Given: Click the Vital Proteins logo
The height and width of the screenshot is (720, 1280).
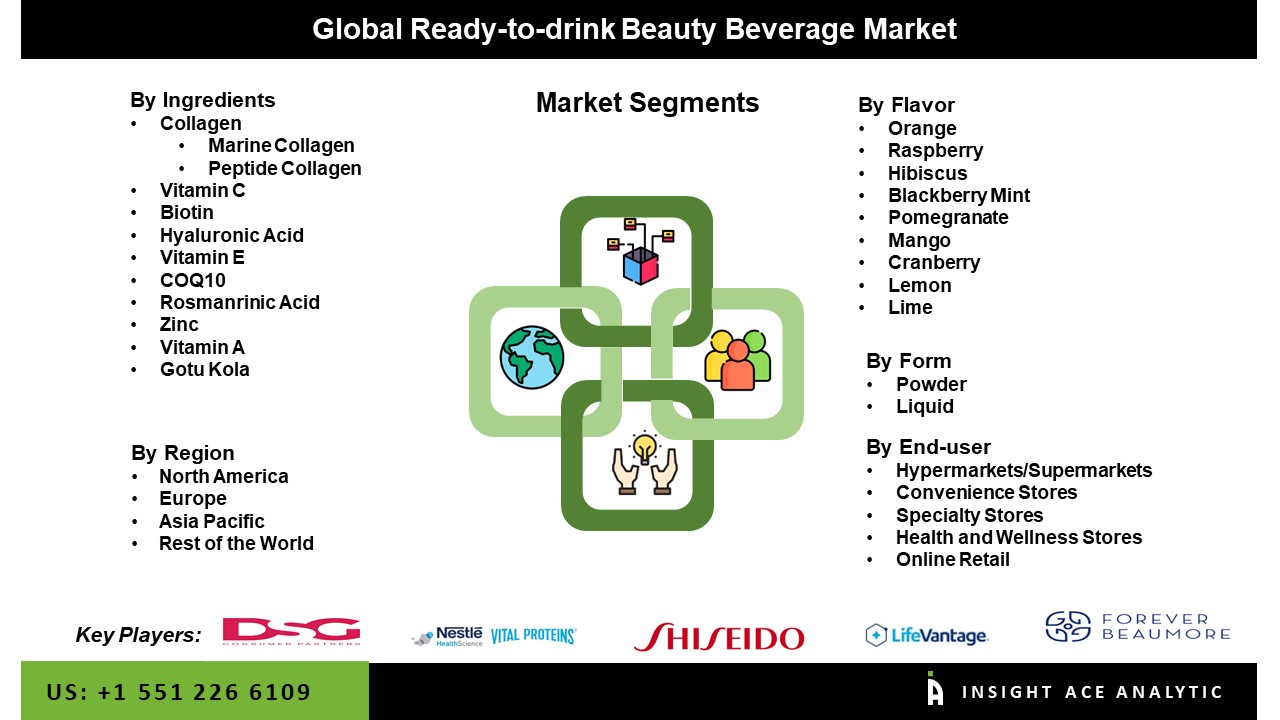Looking at the screenshot, I should (x=533, y=636).
